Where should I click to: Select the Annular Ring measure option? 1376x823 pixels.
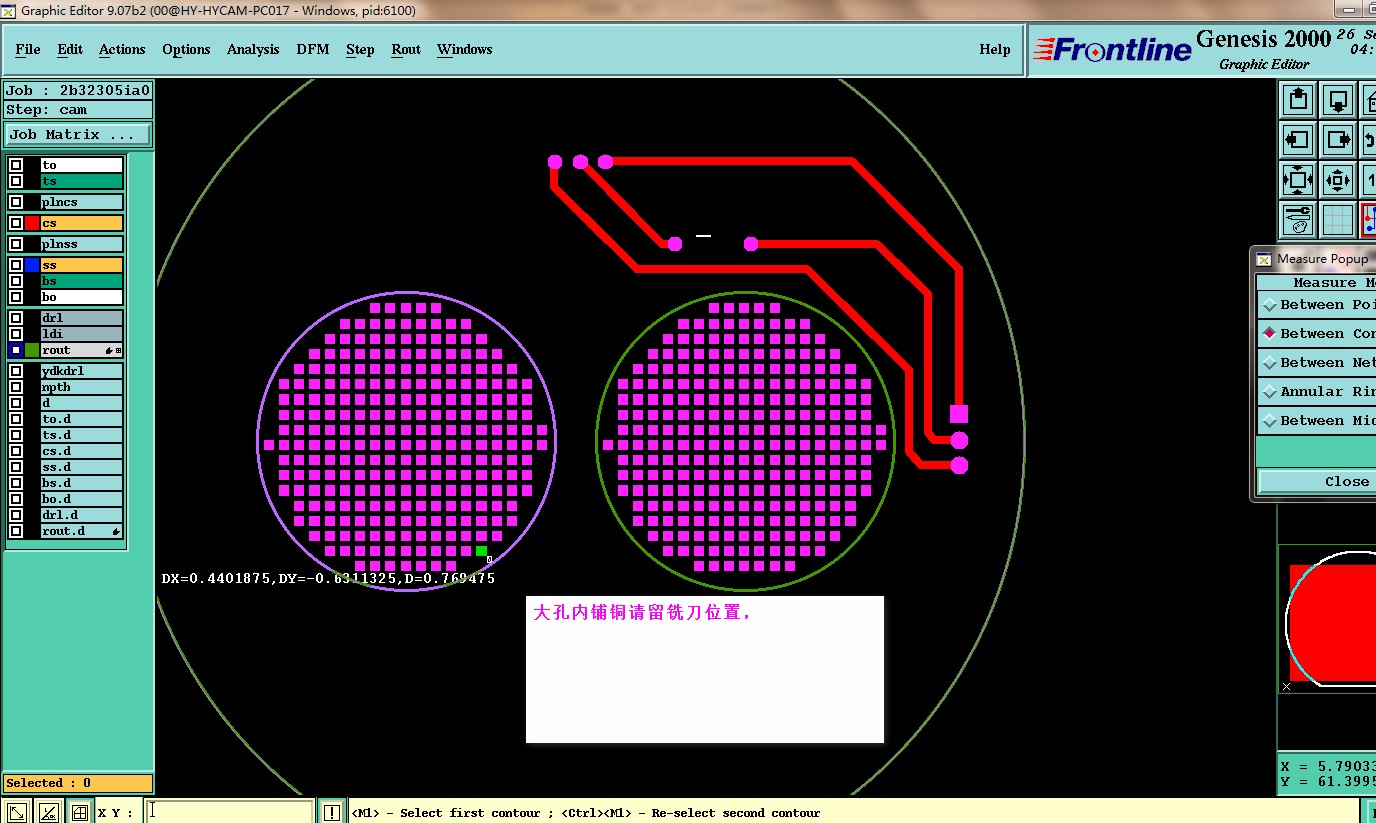1316,392
